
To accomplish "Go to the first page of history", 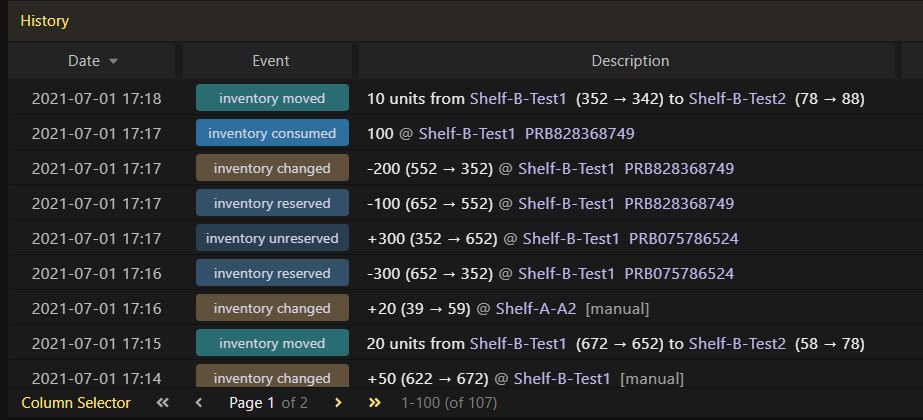I will [162, 403].
